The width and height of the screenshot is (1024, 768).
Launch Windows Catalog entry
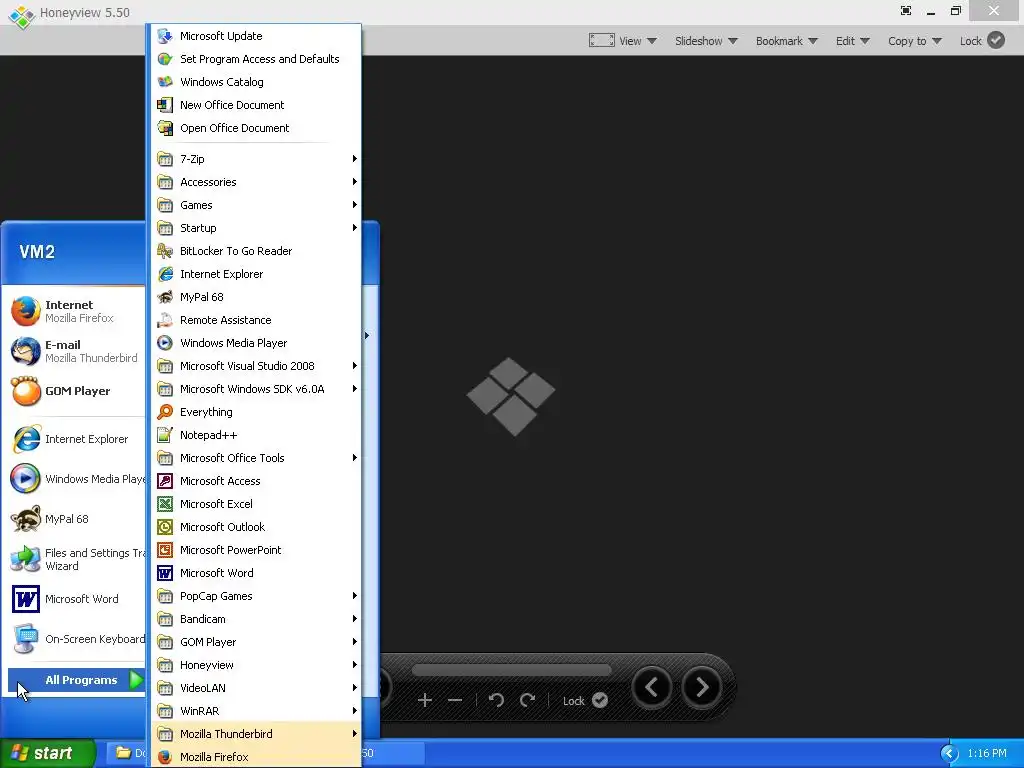click(x=256, y=82)
